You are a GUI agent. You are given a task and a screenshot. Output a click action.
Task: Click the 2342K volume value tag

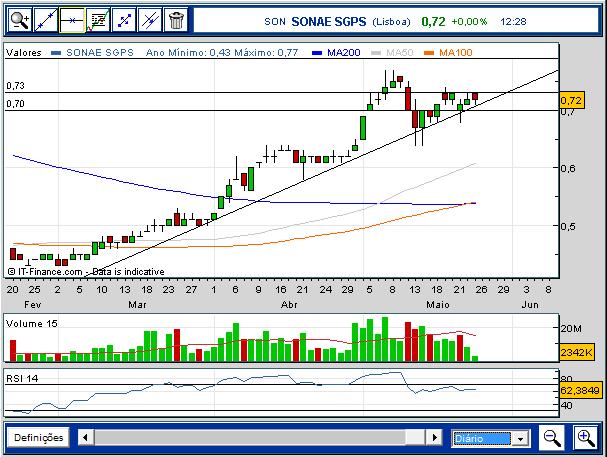(x=576, y=352)
